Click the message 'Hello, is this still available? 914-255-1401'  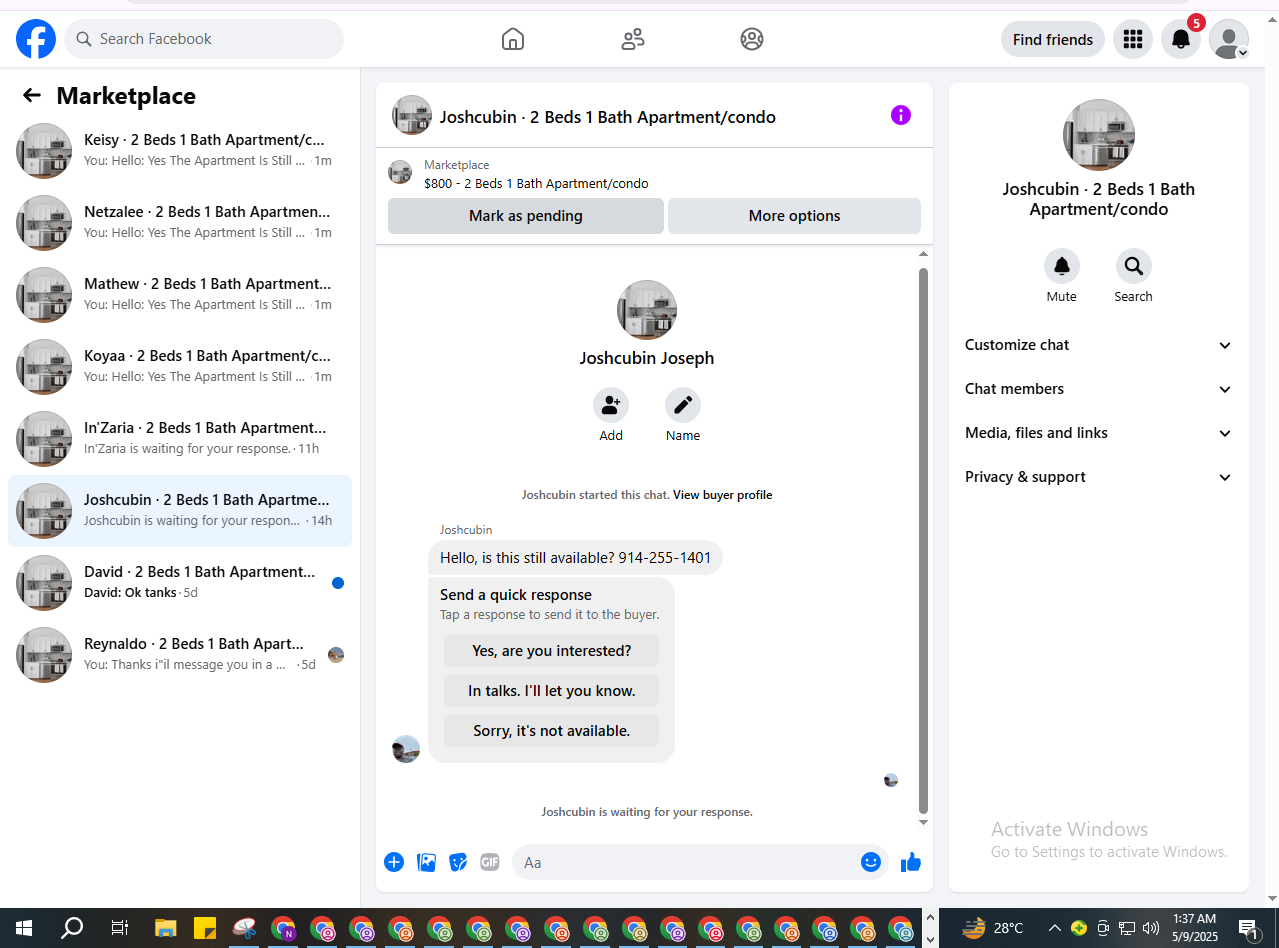pos(575,558)
